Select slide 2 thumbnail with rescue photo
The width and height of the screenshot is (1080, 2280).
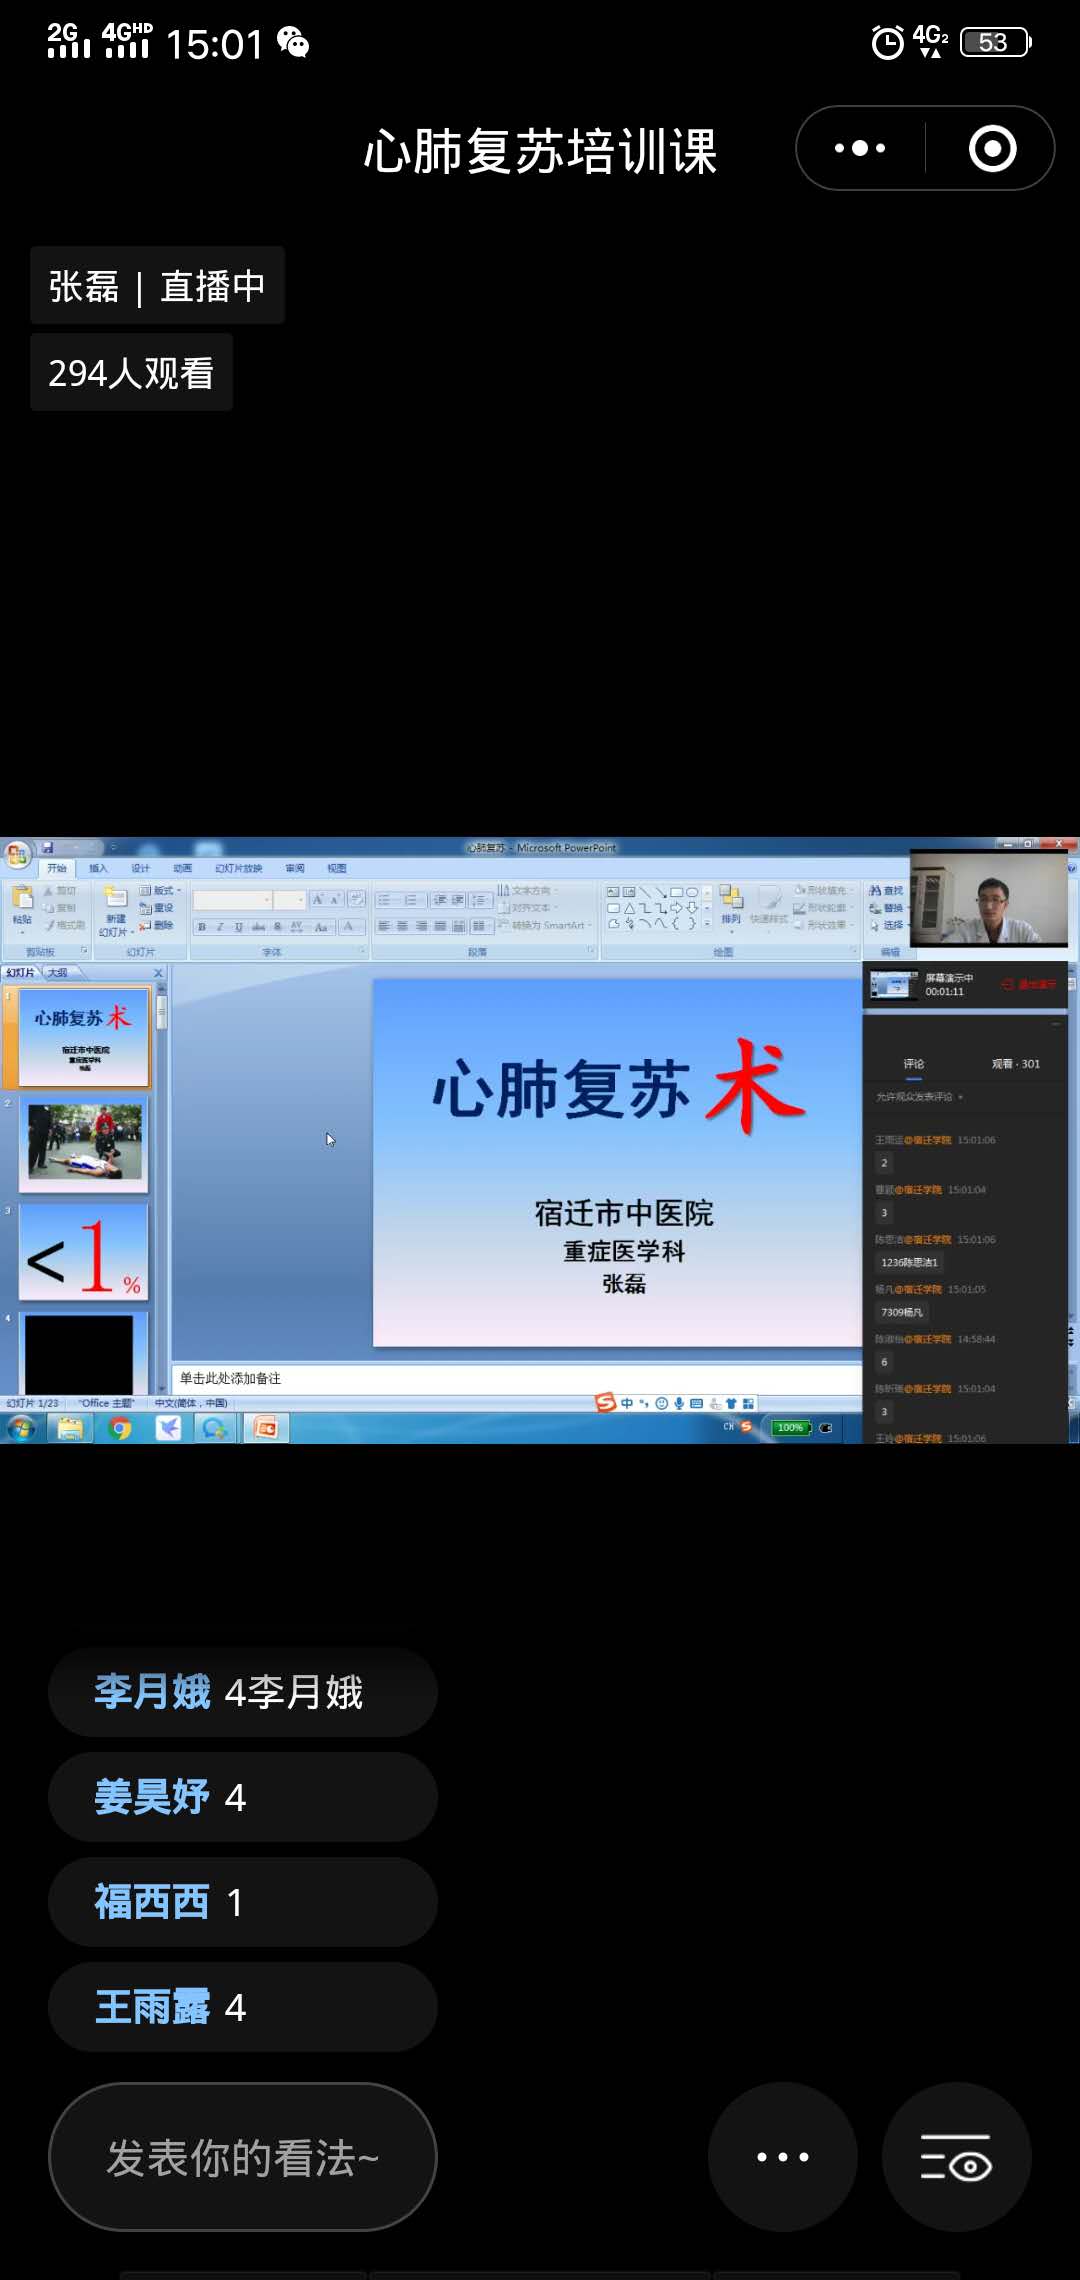tap(84, 1143)
